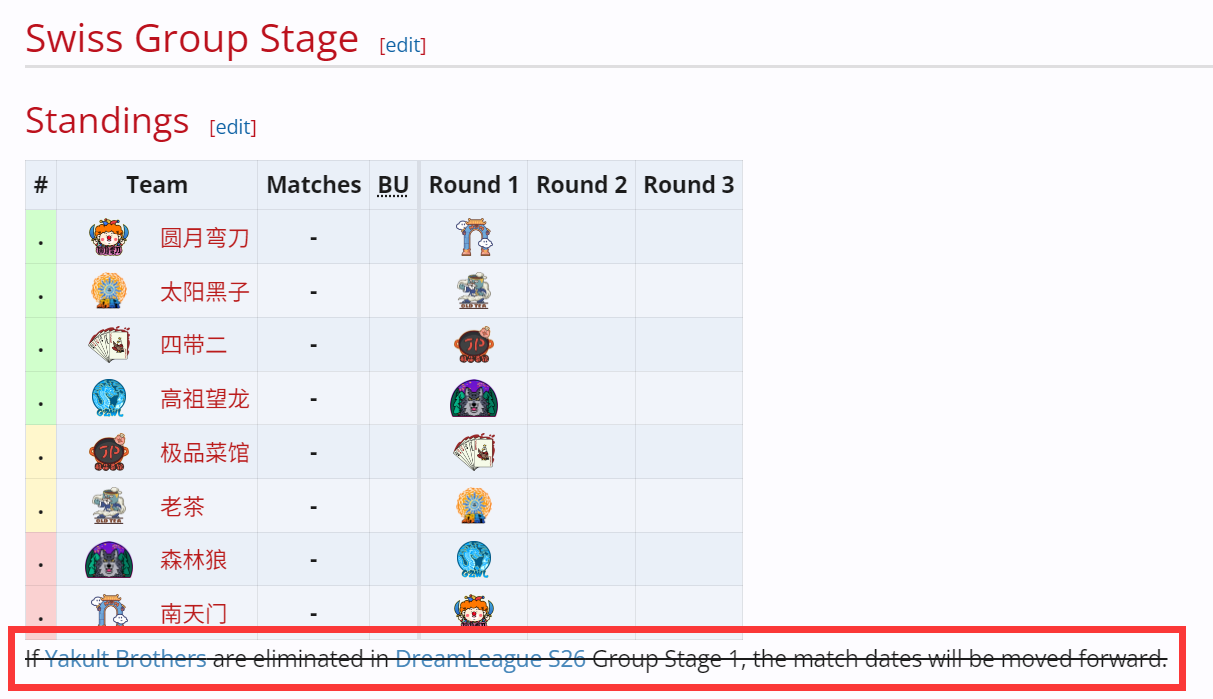Click the 高祖望龙 dragon team logo

point(108,399)
